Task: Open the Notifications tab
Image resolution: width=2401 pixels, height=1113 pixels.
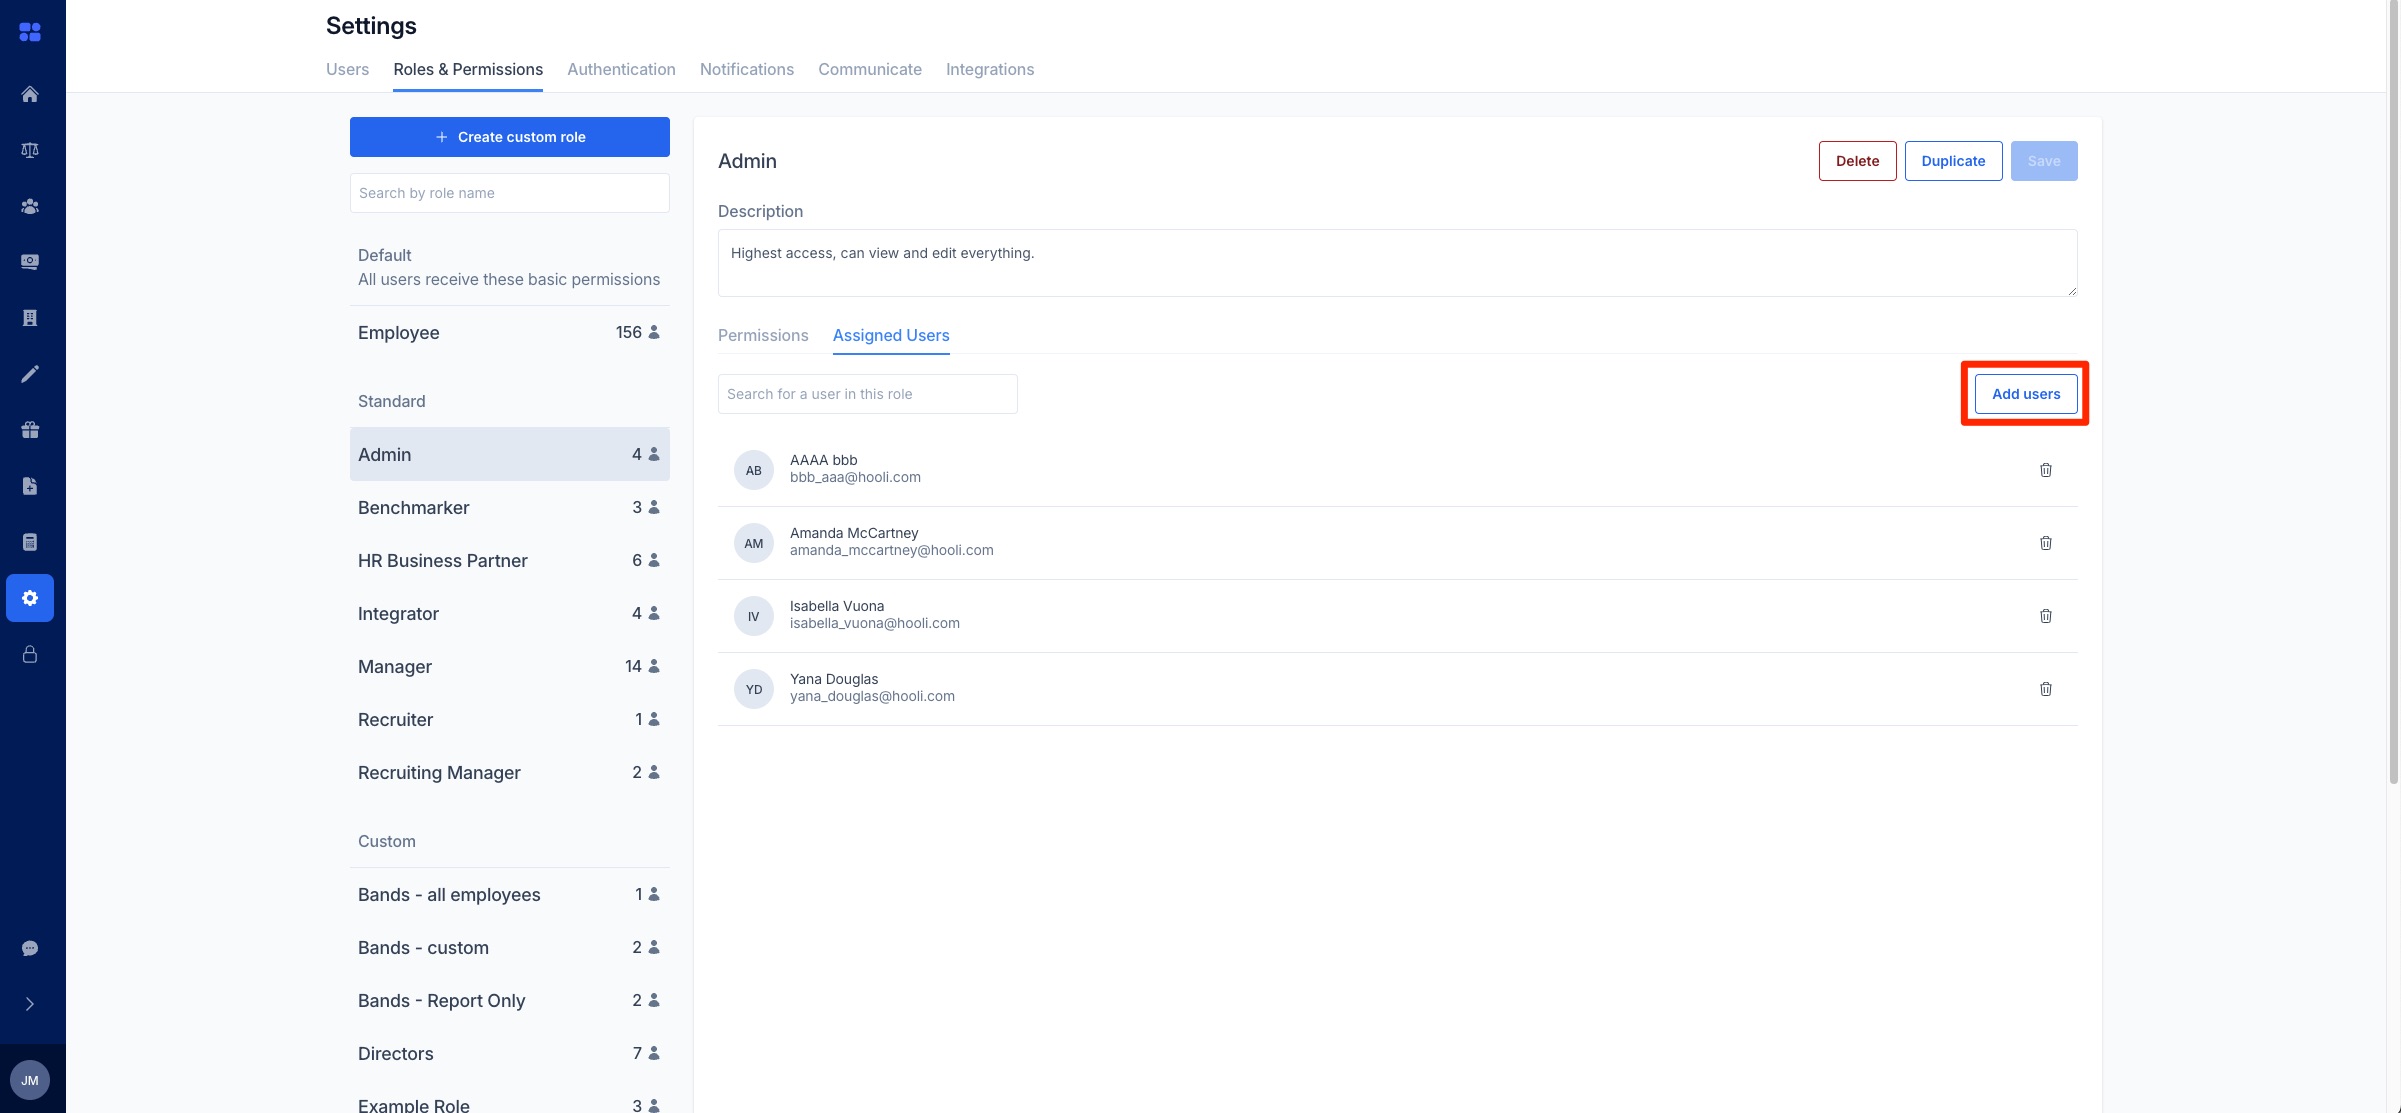Action: tap(746, 69)
